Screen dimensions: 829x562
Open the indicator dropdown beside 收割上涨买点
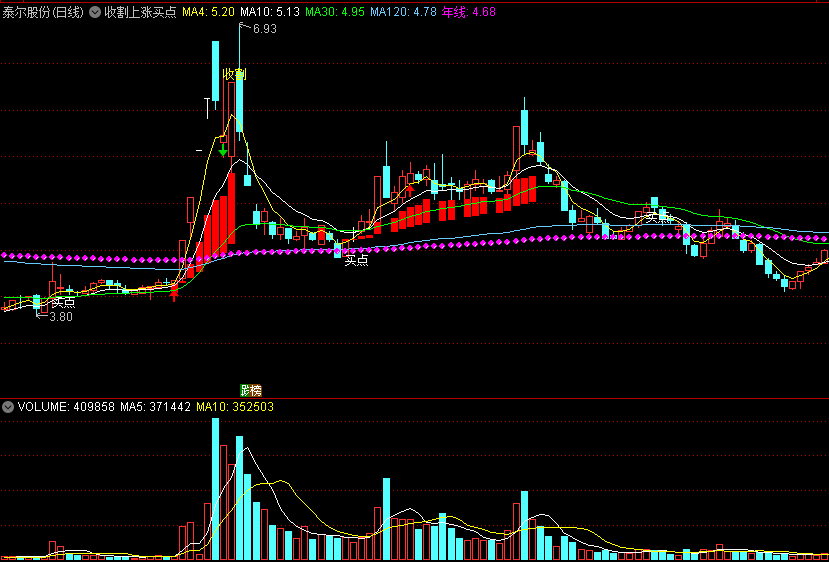click(x=95, y=12)
